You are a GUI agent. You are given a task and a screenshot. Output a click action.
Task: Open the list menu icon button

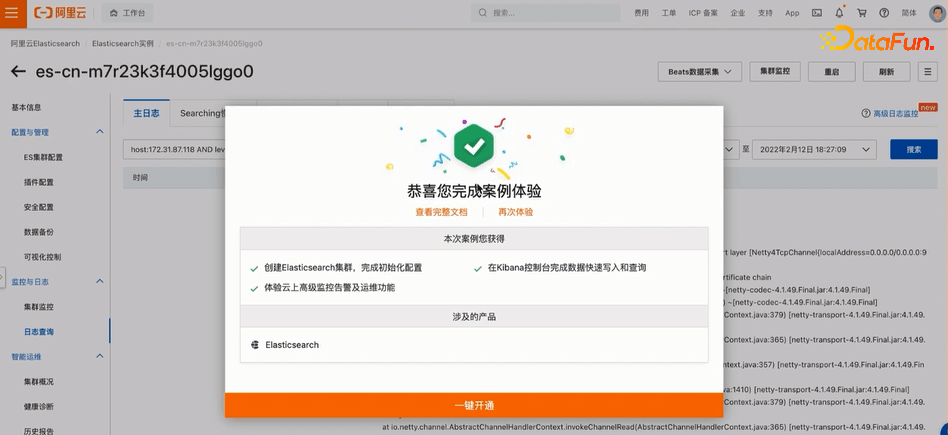click(x=927, y=71)
